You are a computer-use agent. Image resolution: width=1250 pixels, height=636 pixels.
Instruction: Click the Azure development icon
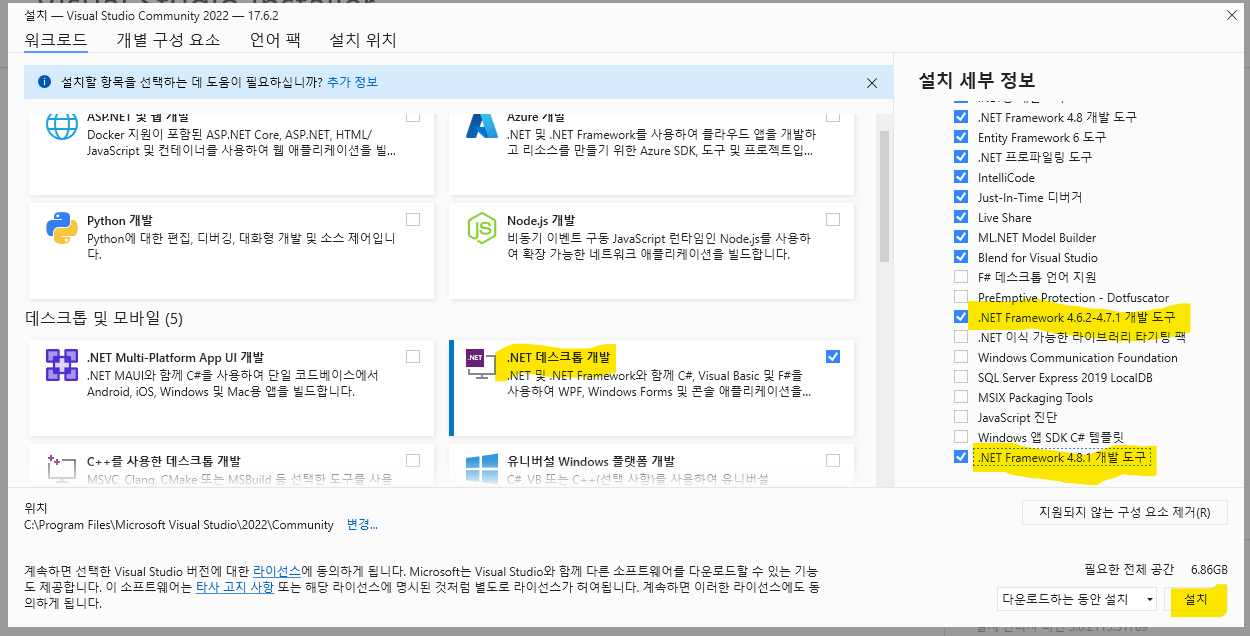pyautogui.click(x=482, y=126)
